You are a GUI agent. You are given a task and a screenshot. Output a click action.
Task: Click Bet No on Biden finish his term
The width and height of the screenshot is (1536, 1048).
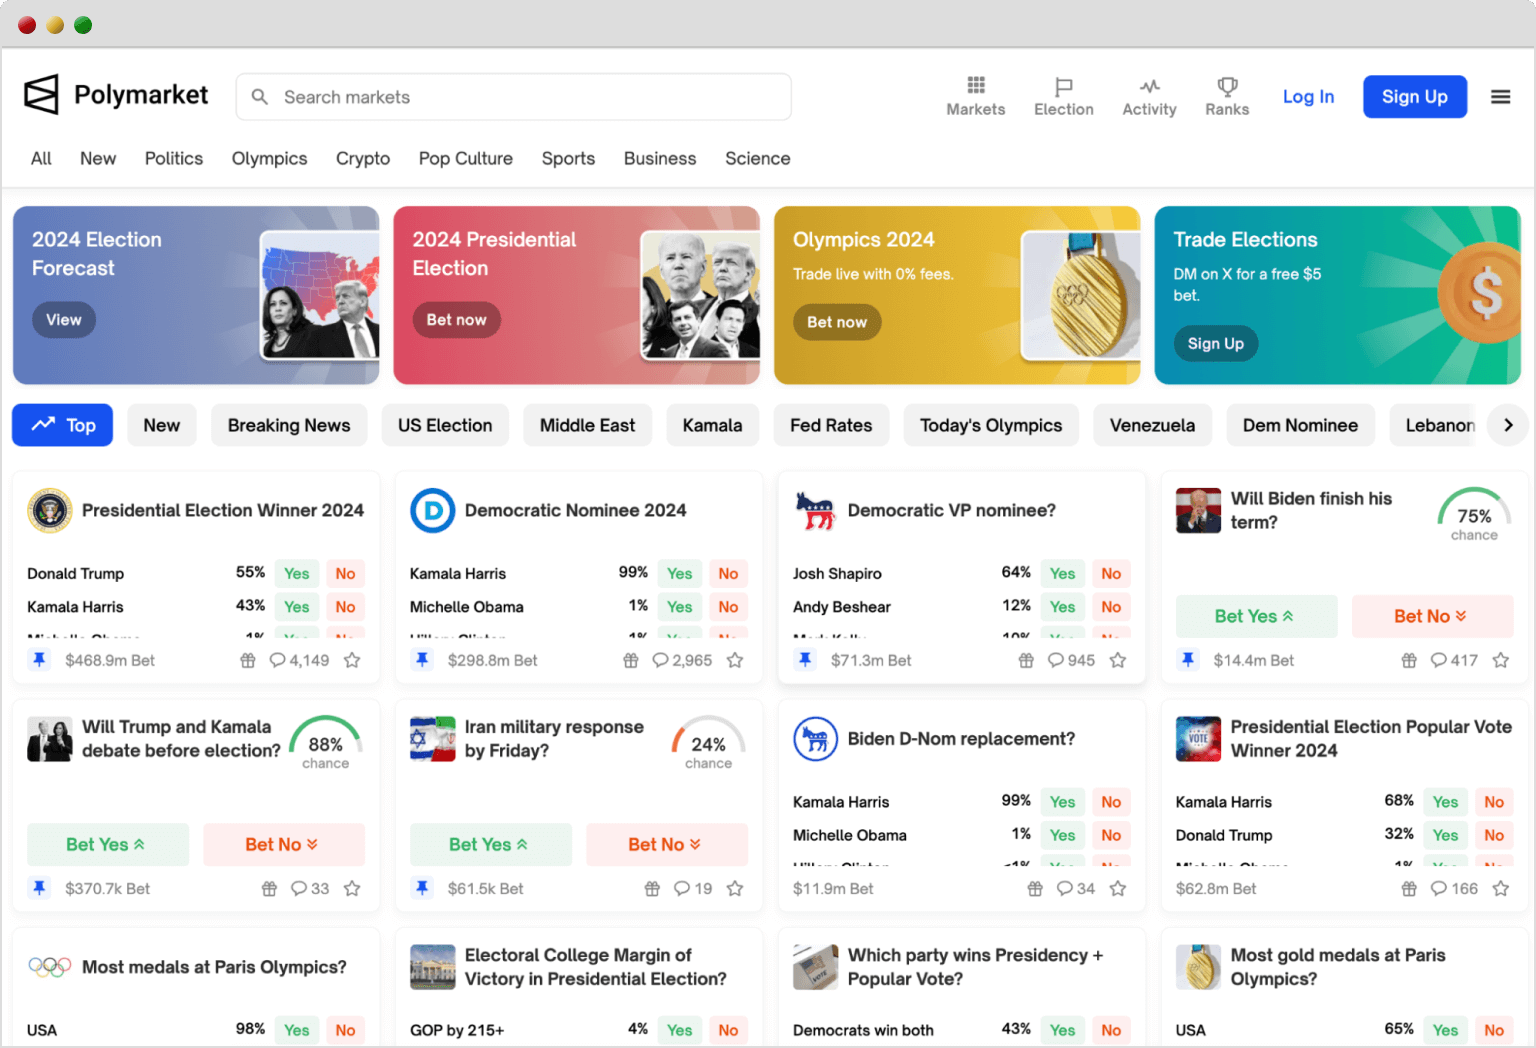[x=1432, y=616]
